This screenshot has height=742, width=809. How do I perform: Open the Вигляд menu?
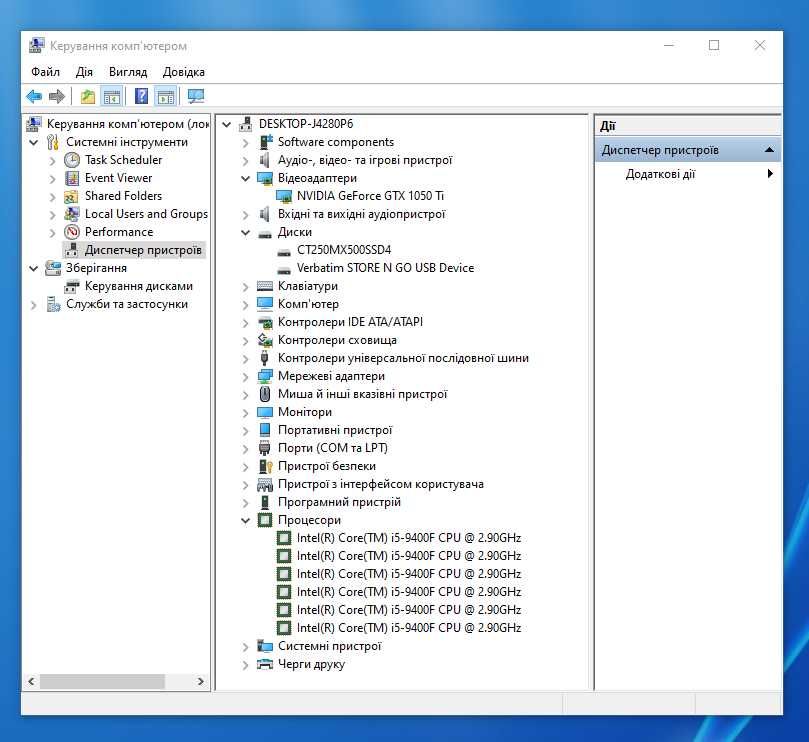coord(128,72)
